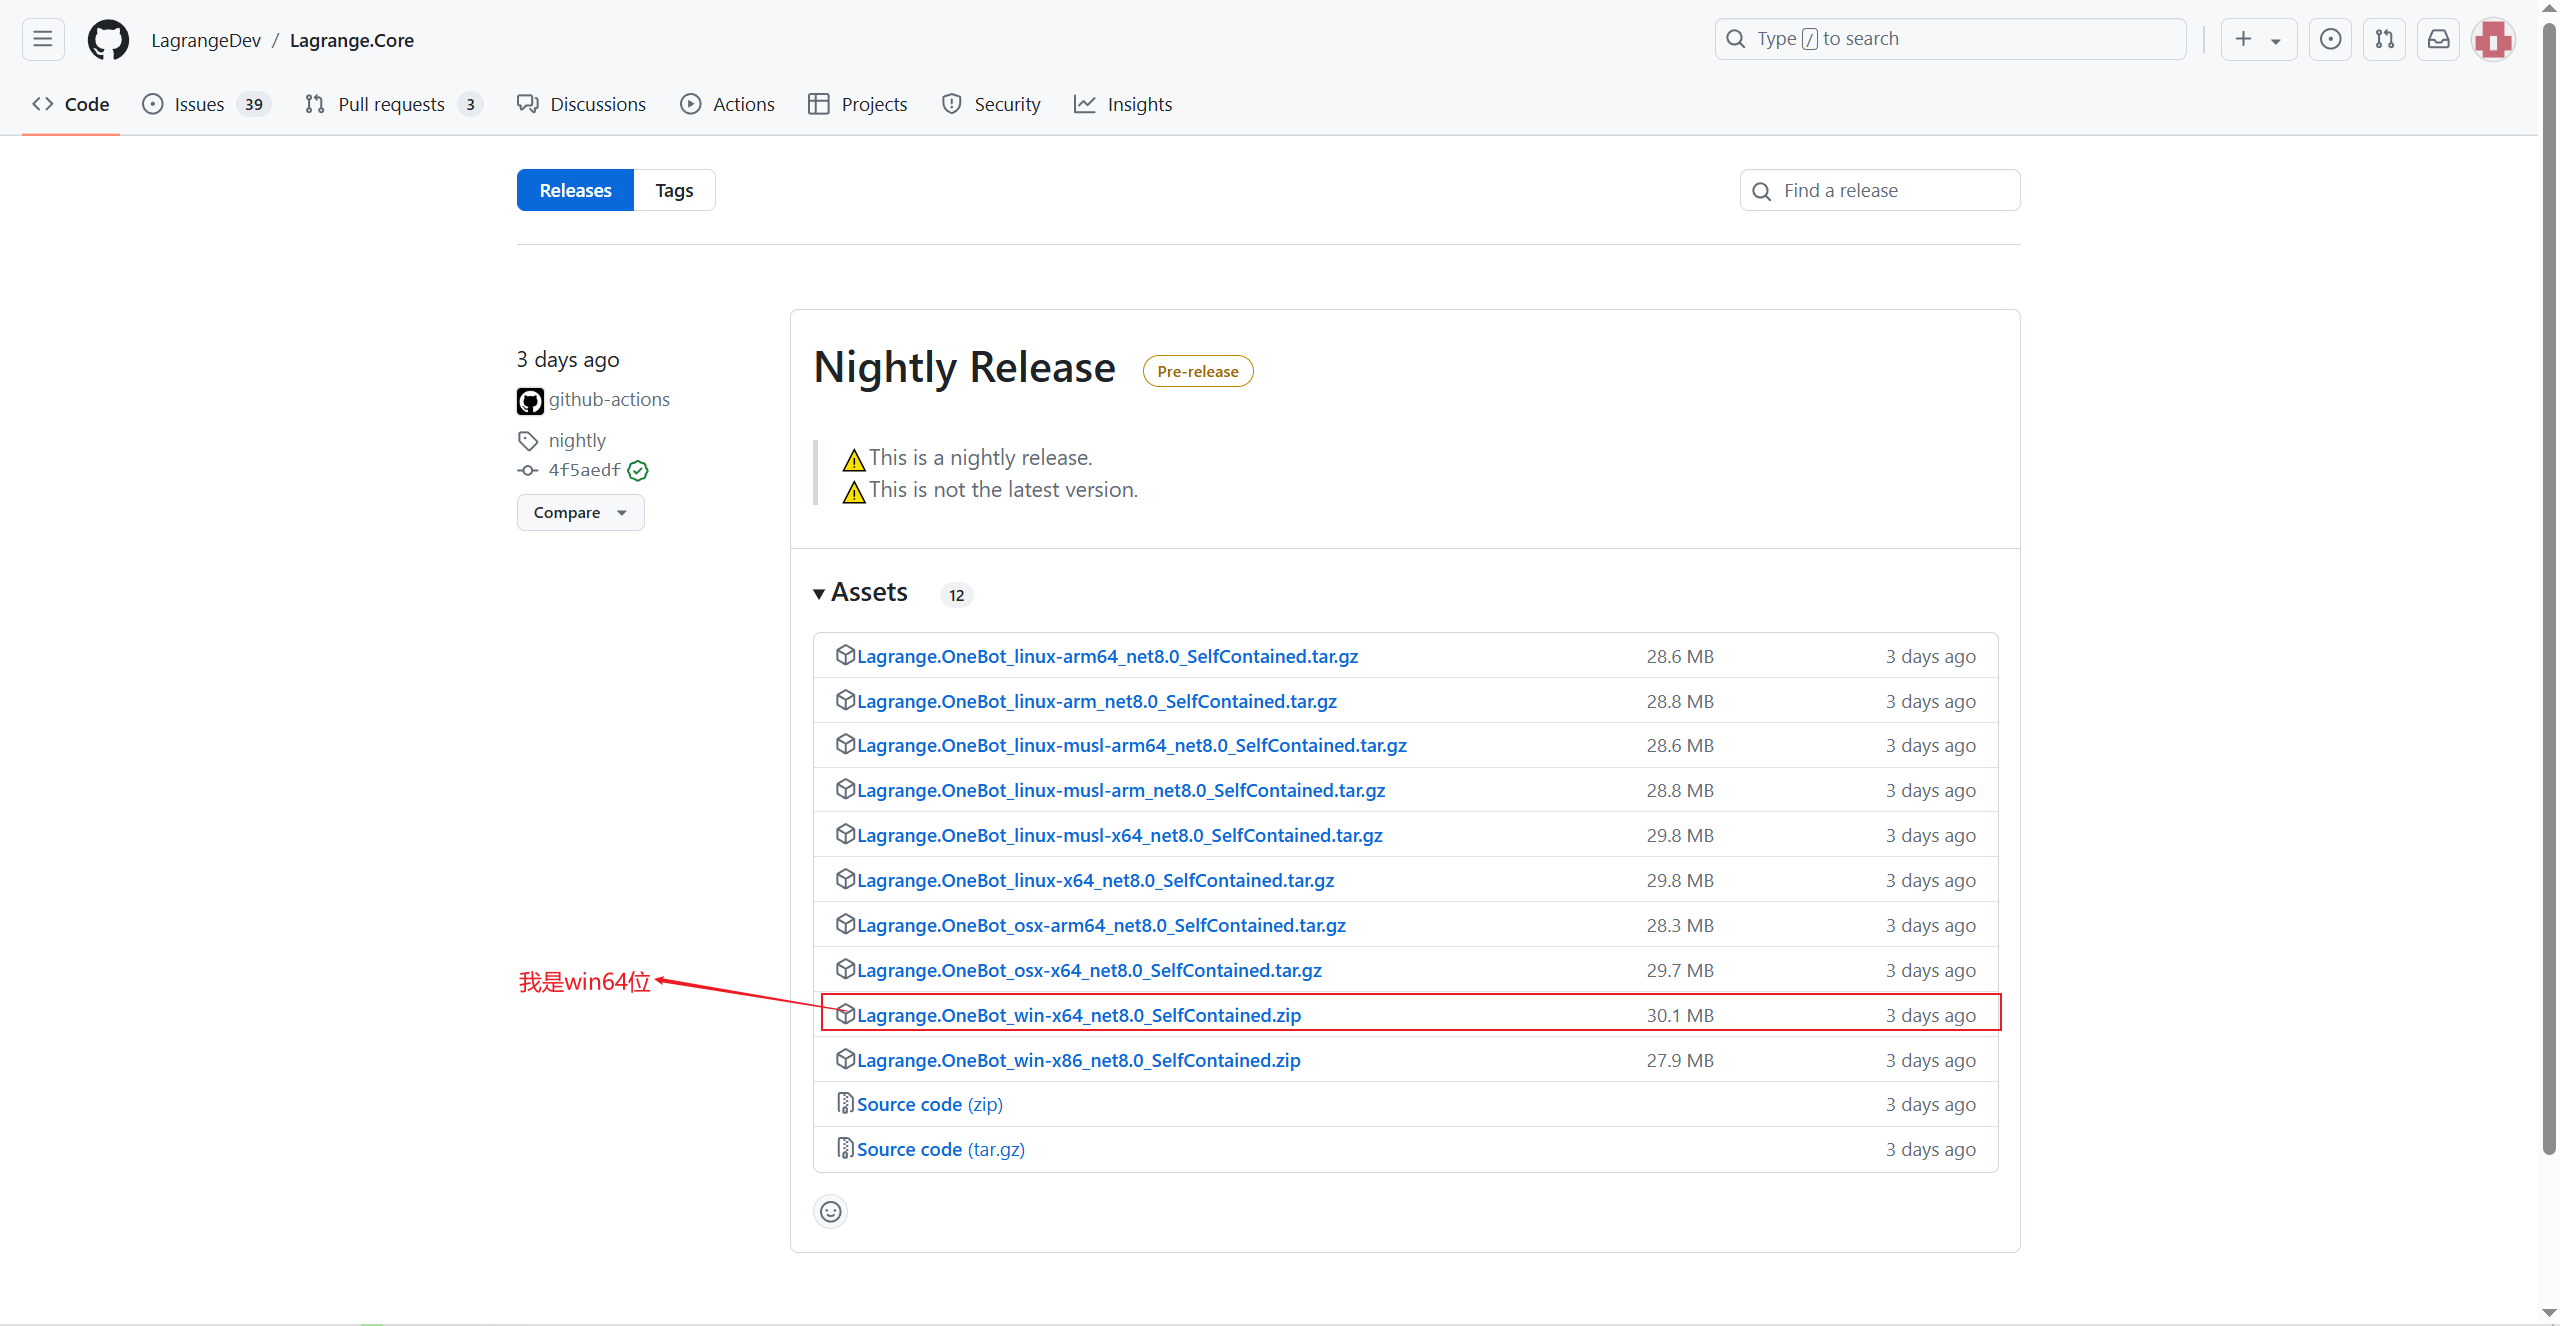Collapse the Assets section
This screenshot has height=1326, width=2560.
pos(860,592)
